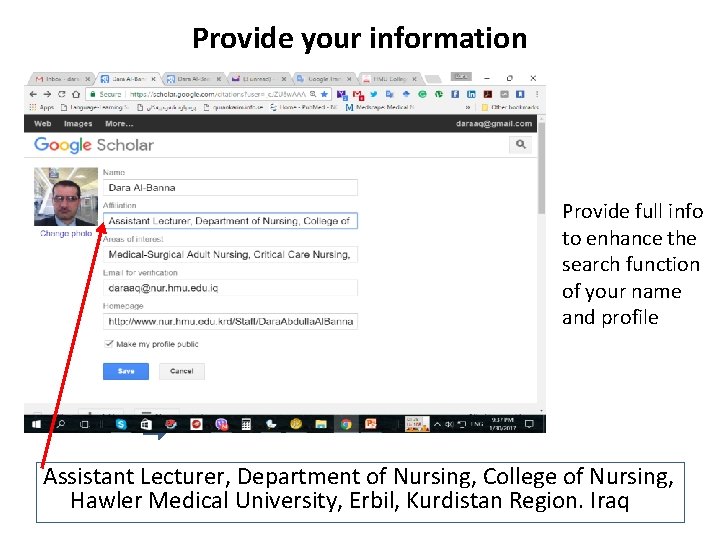
Task: Open the Chrome three-dot menu
Action: pyautogui.click(x=537, y=94)
